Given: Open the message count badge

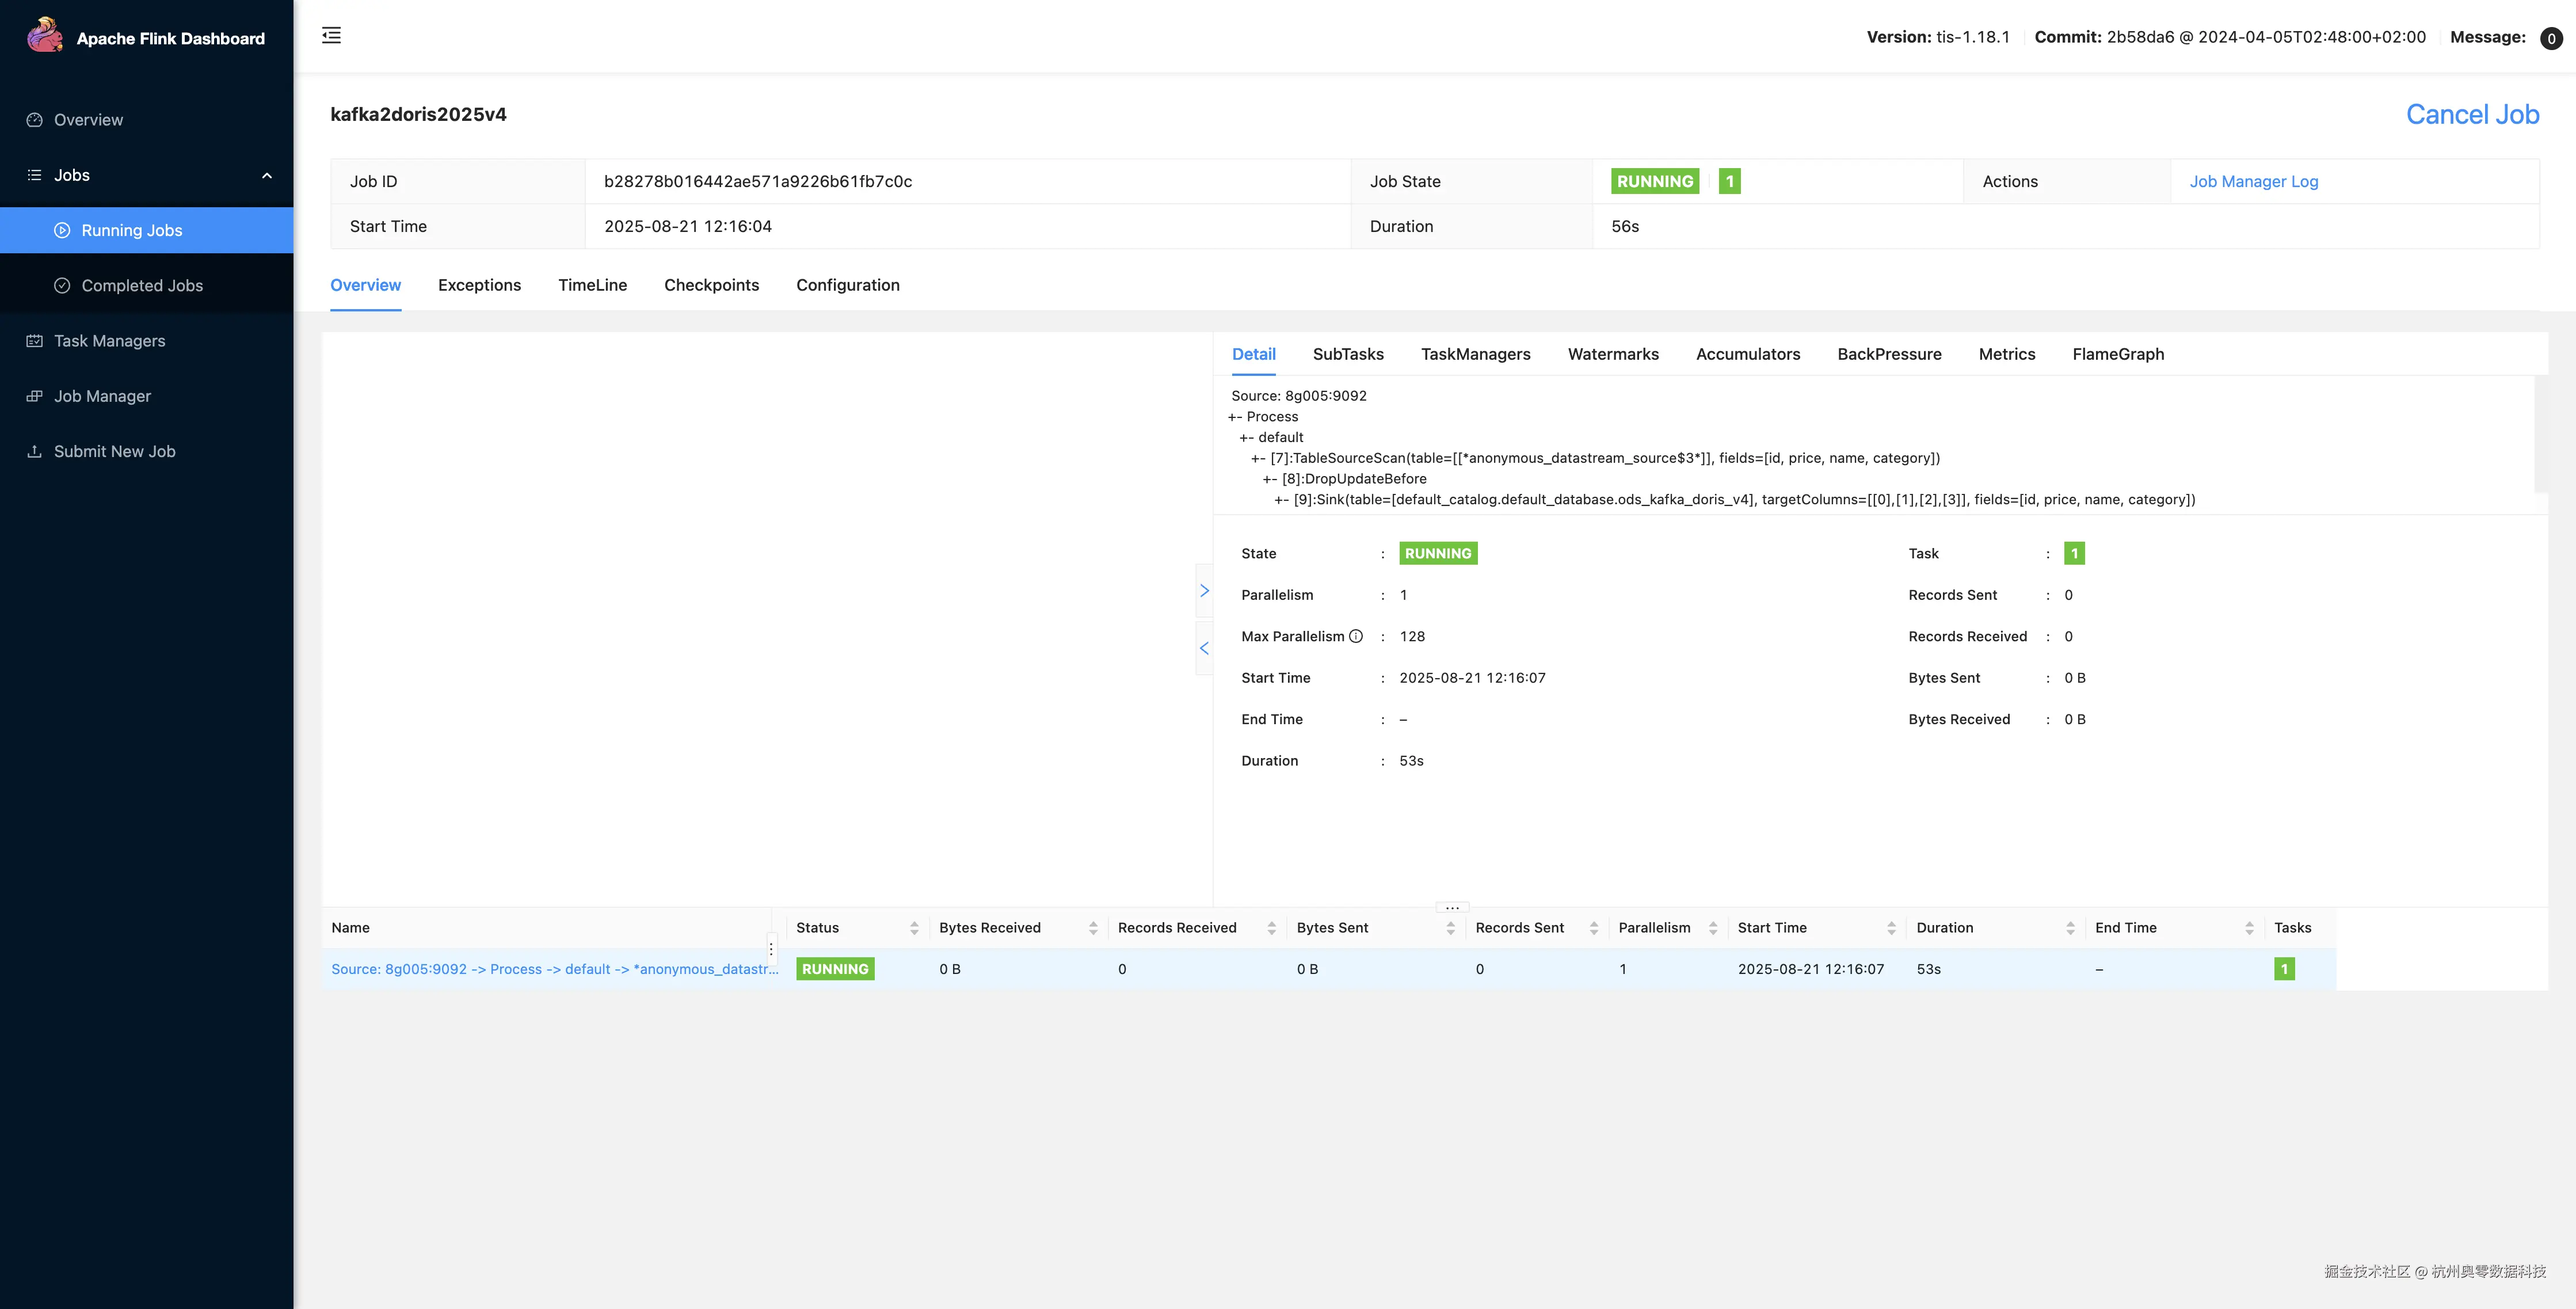Looking at the screenshot, I should 2551,38.
